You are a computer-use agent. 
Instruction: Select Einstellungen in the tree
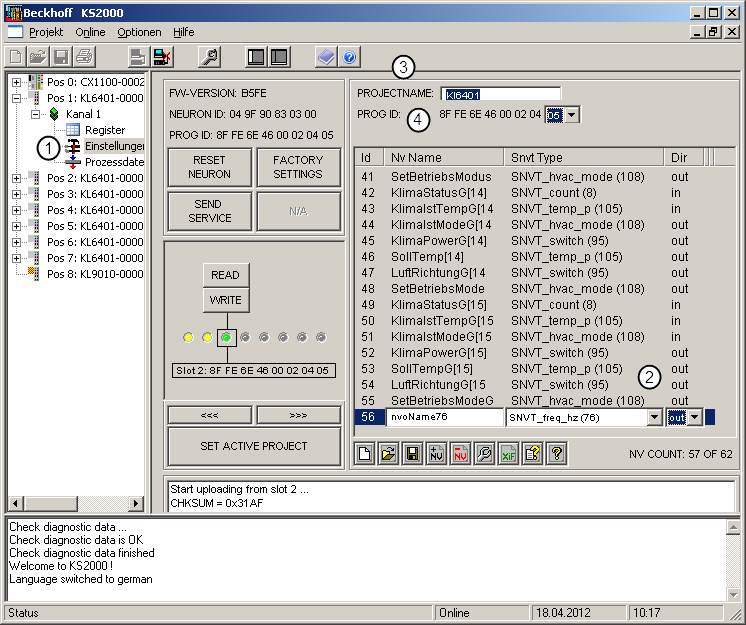coord(114,146)
